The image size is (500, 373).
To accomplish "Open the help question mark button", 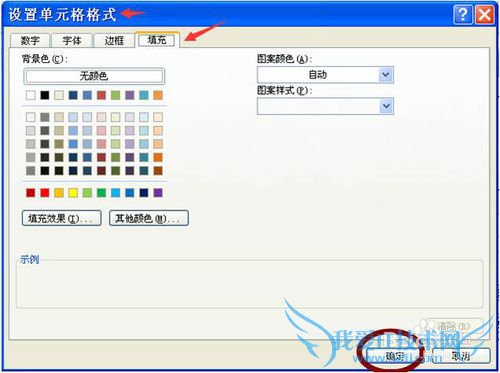I will [463, 15].
